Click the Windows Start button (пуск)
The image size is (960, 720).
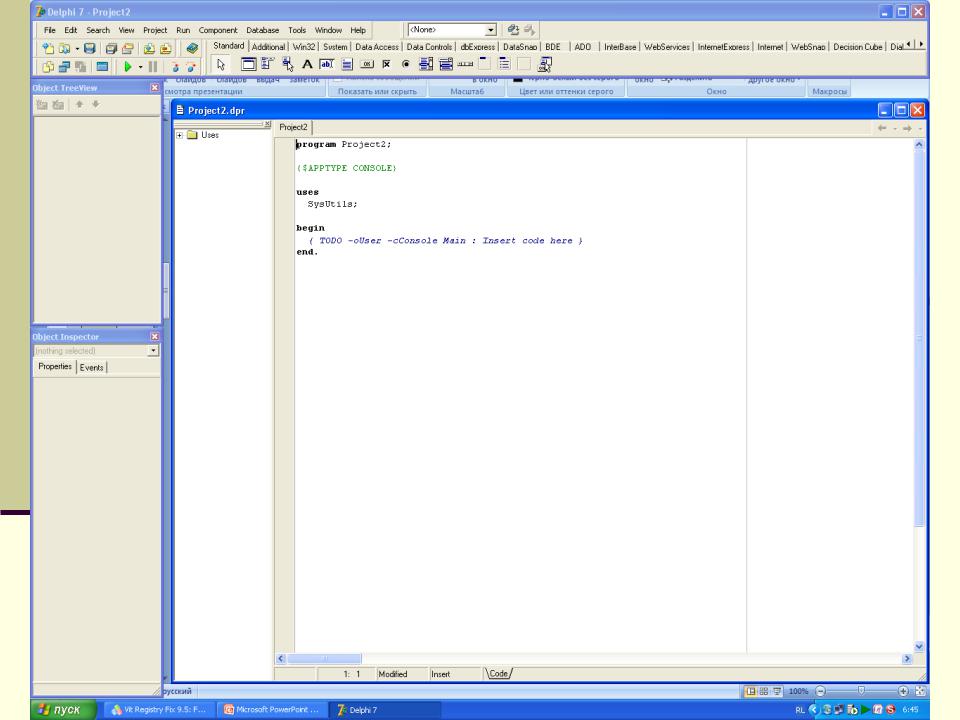click(64, 710)
